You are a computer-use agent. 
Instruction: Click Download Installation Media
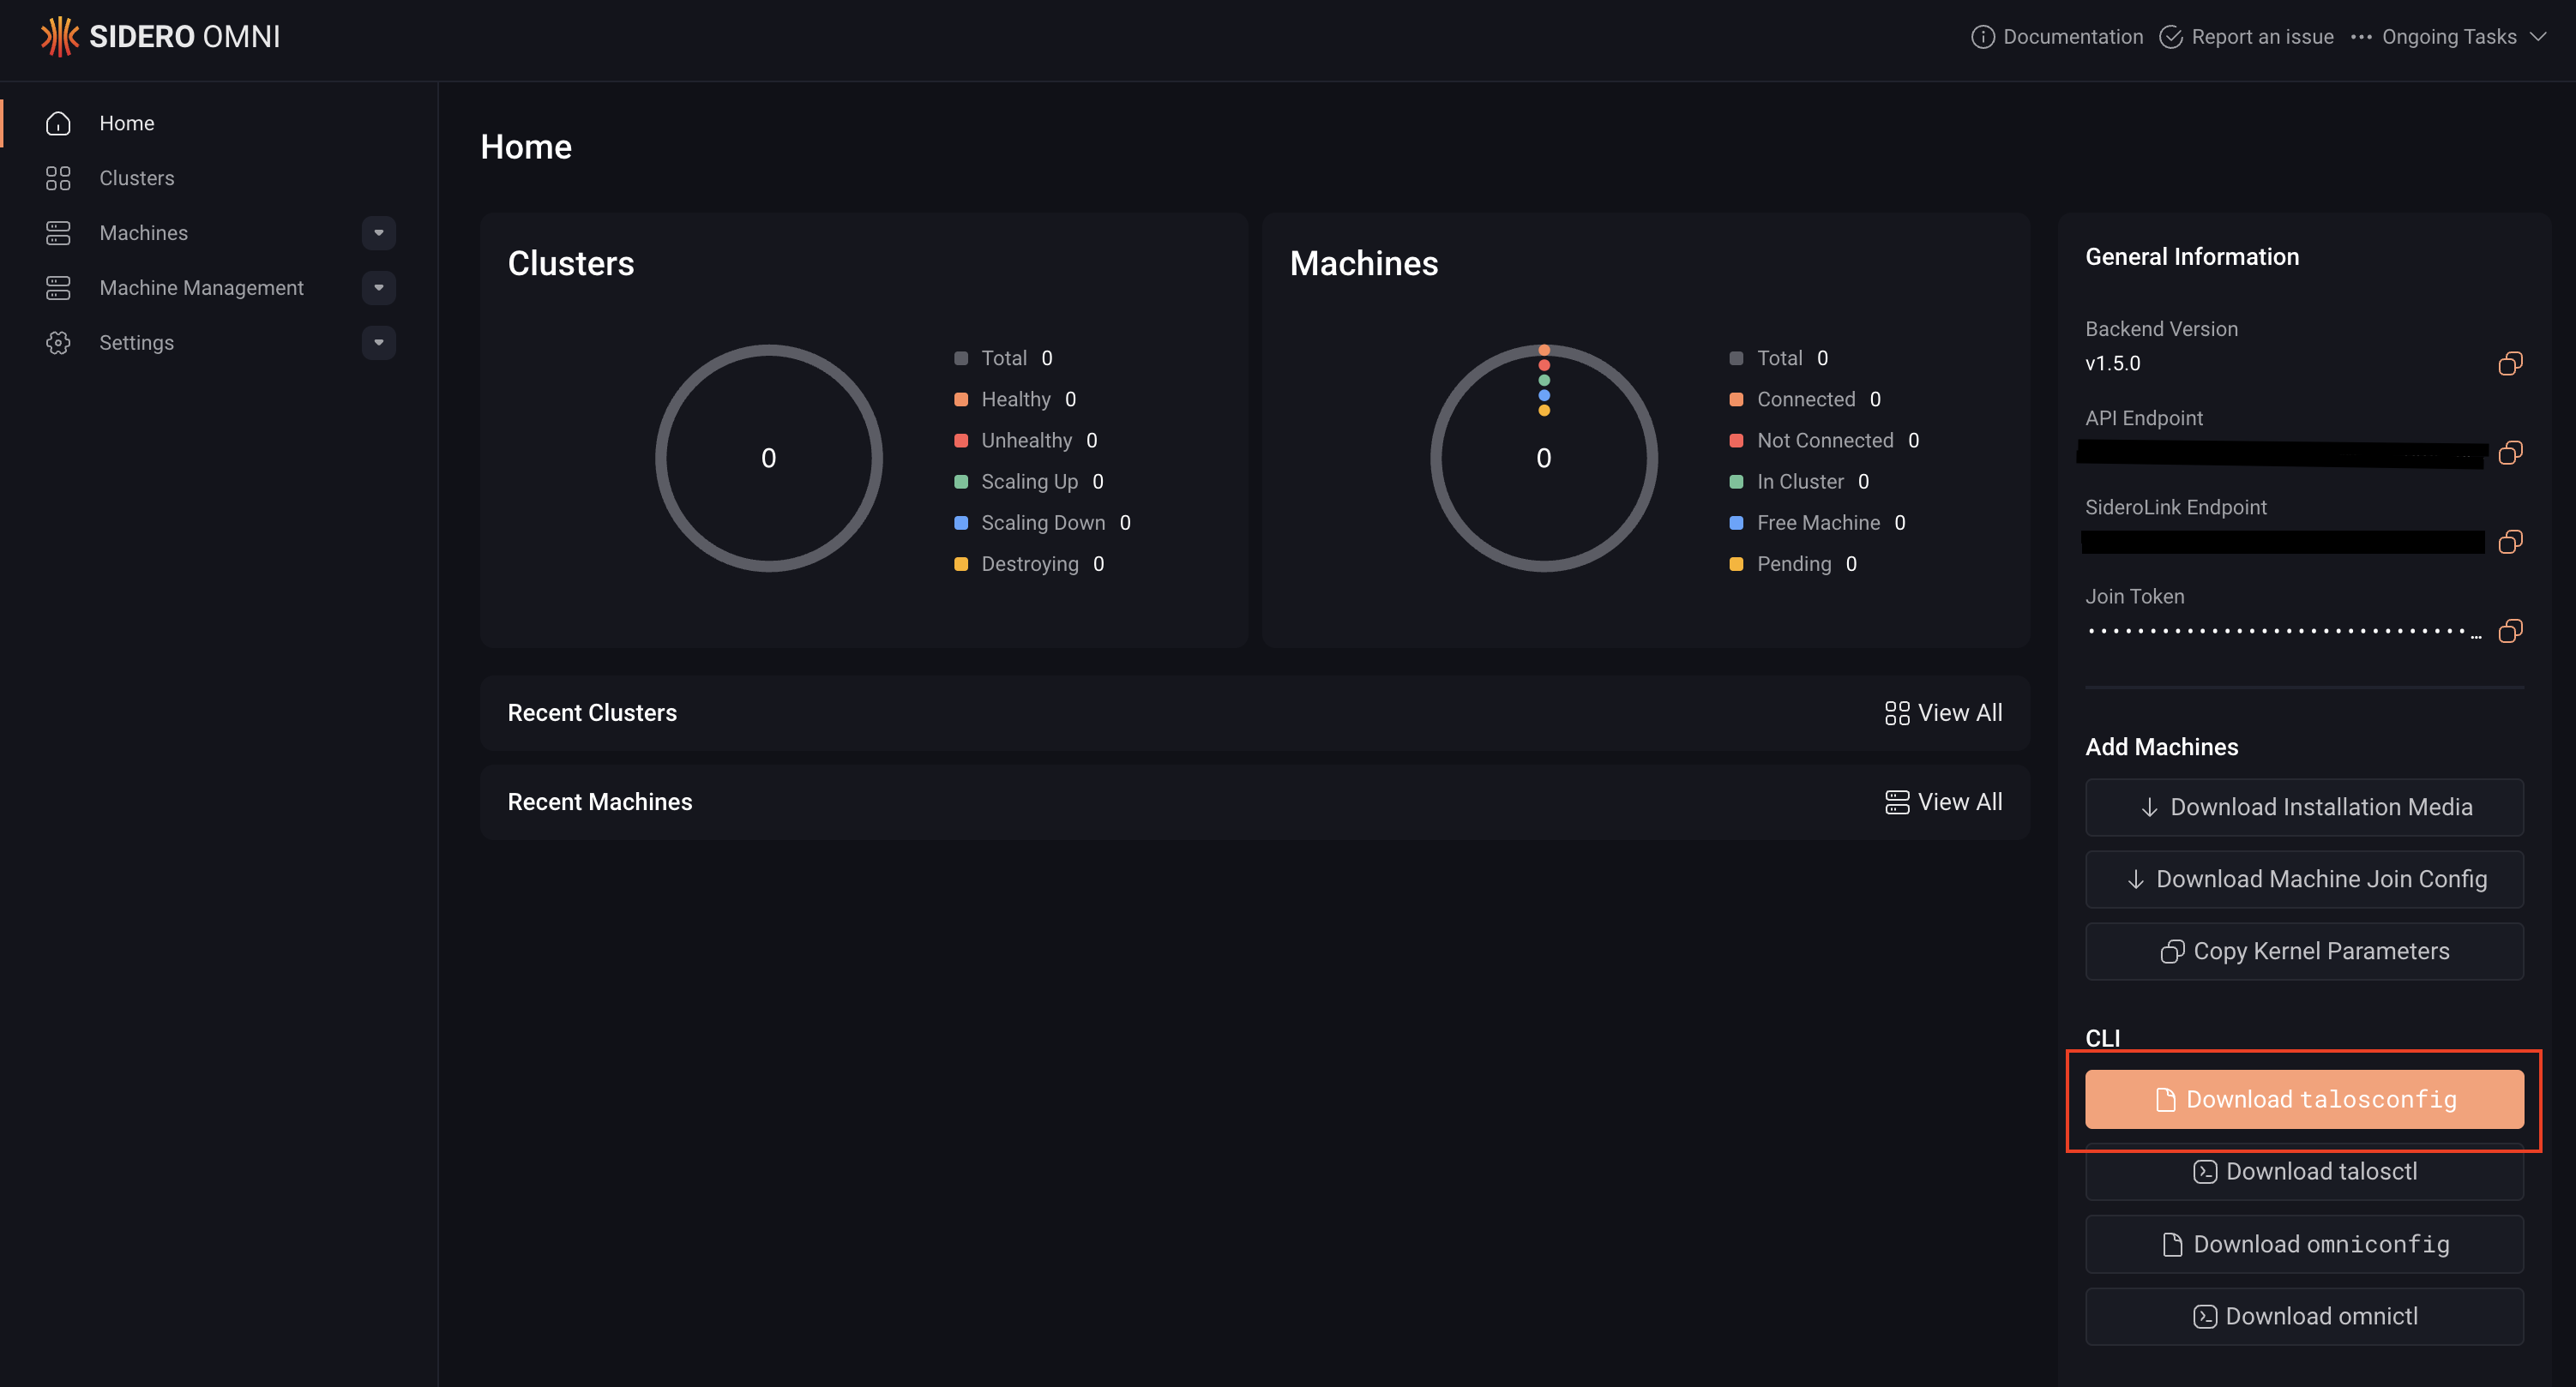point(2304,807)
